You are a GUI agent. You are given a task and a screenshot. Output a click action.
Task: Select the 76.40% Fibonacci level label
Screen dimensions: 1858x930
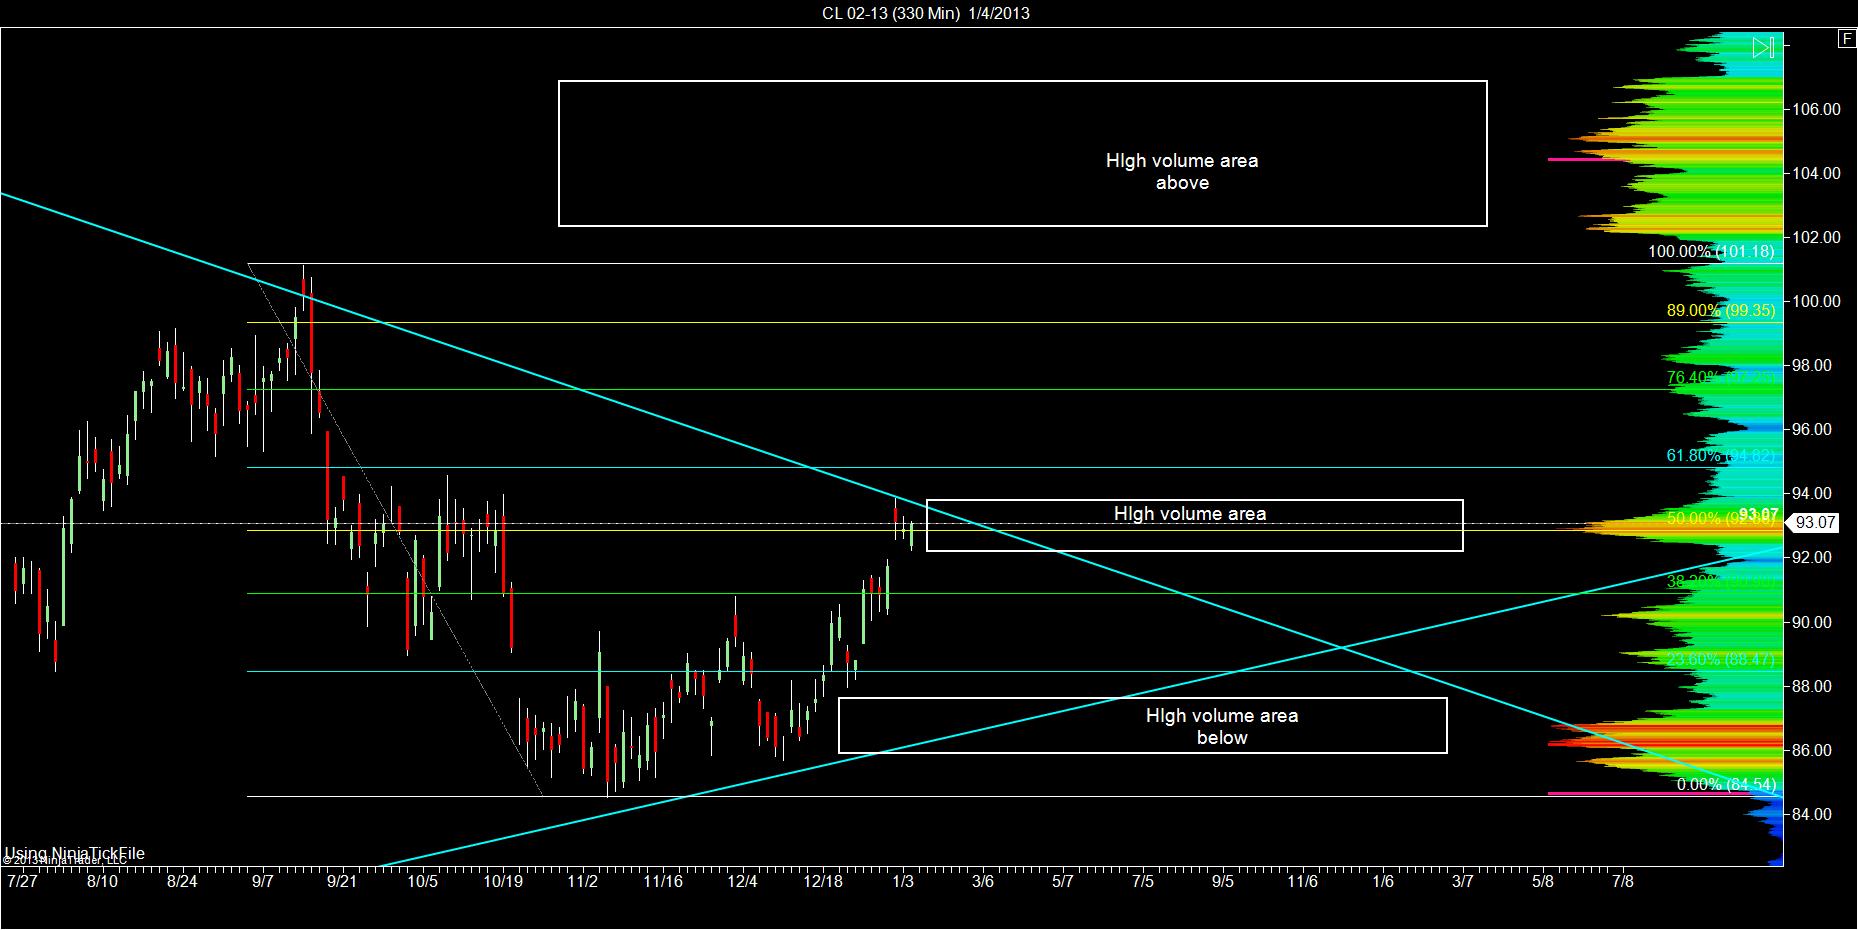tap(1721, 377)
